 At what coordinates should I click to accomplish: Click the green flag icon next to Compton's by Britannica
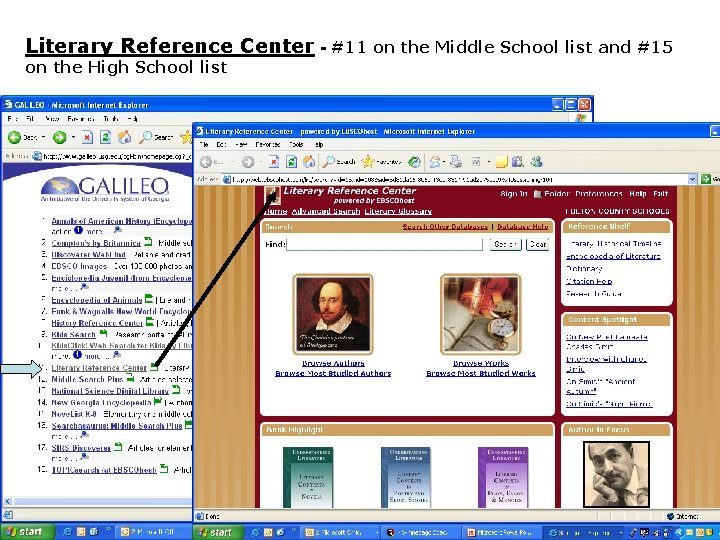pyautogui.click(x=148, y=242)
